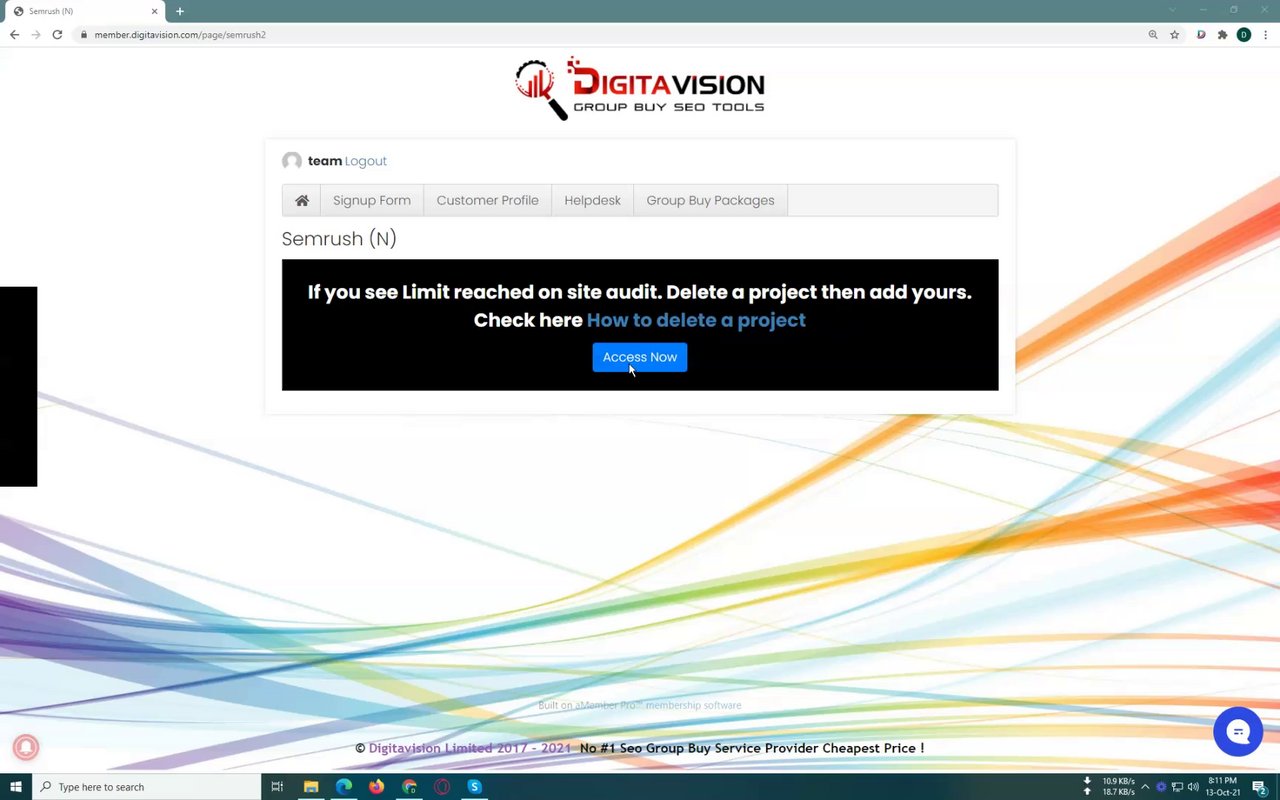Open Group Buy Packages tab
The image size is (1280, 800).
pos(711,200)
